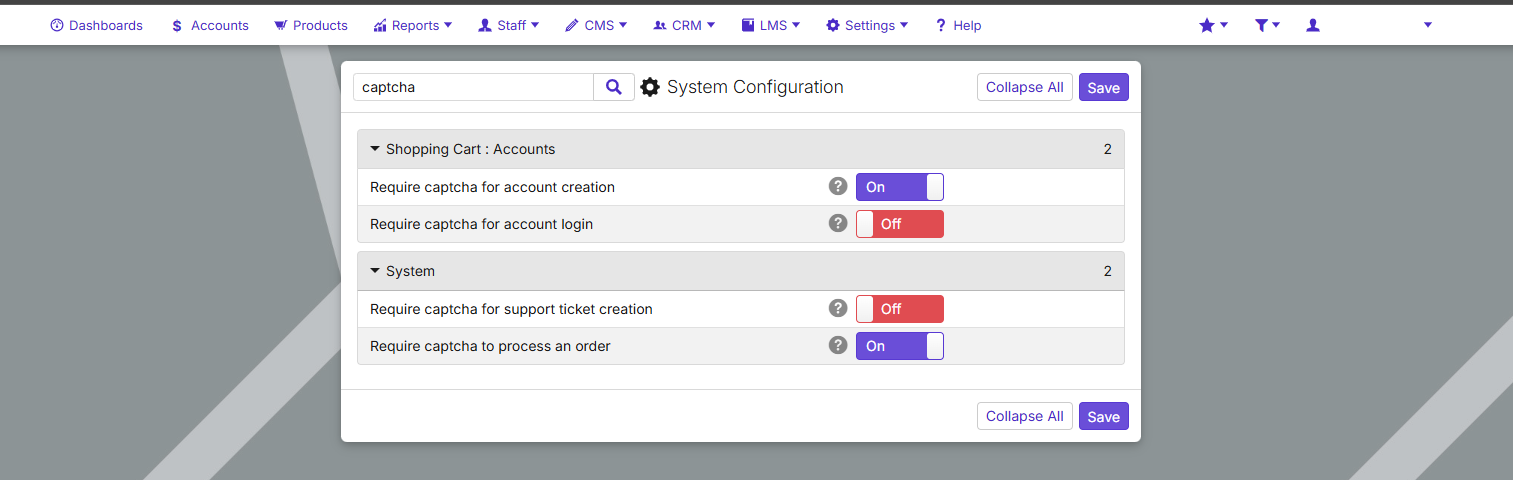This screenshot has width=1513, height=480.
Task: Open the LMS dropdown menu
Action: pos(771,25)
